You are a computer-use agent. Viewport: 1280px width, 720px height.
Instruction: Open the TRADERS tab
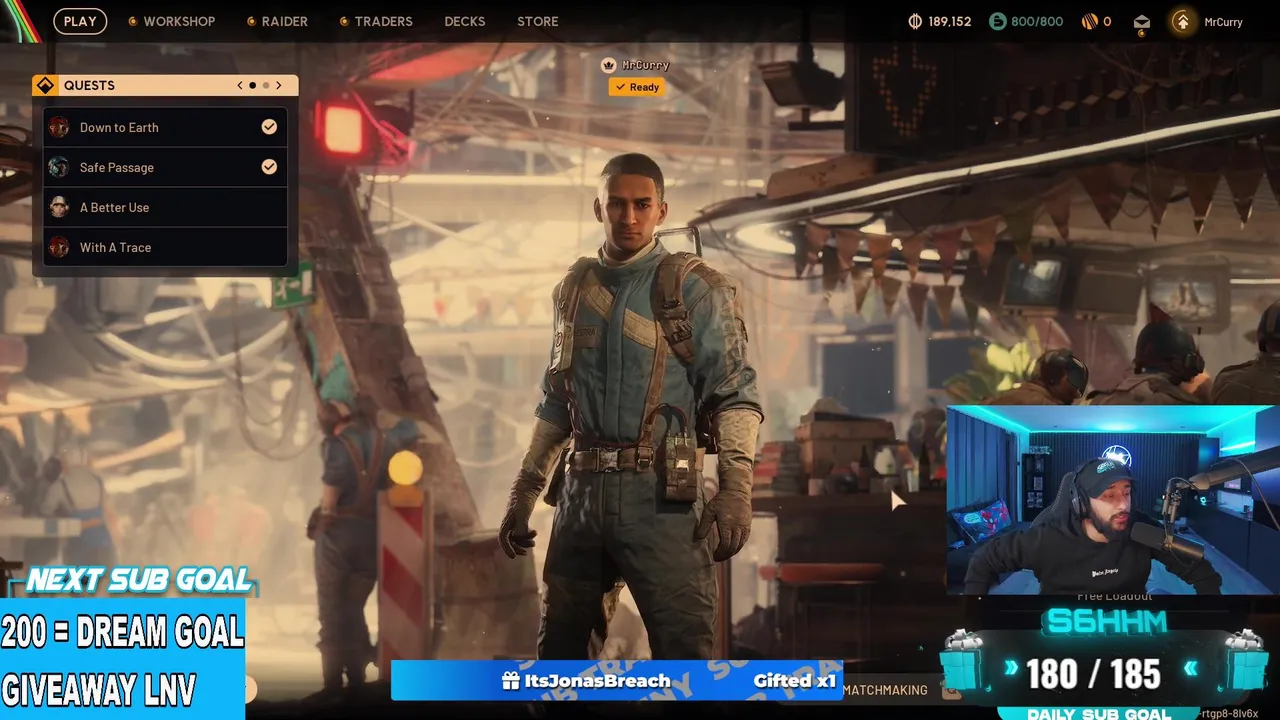pos(383,21)
